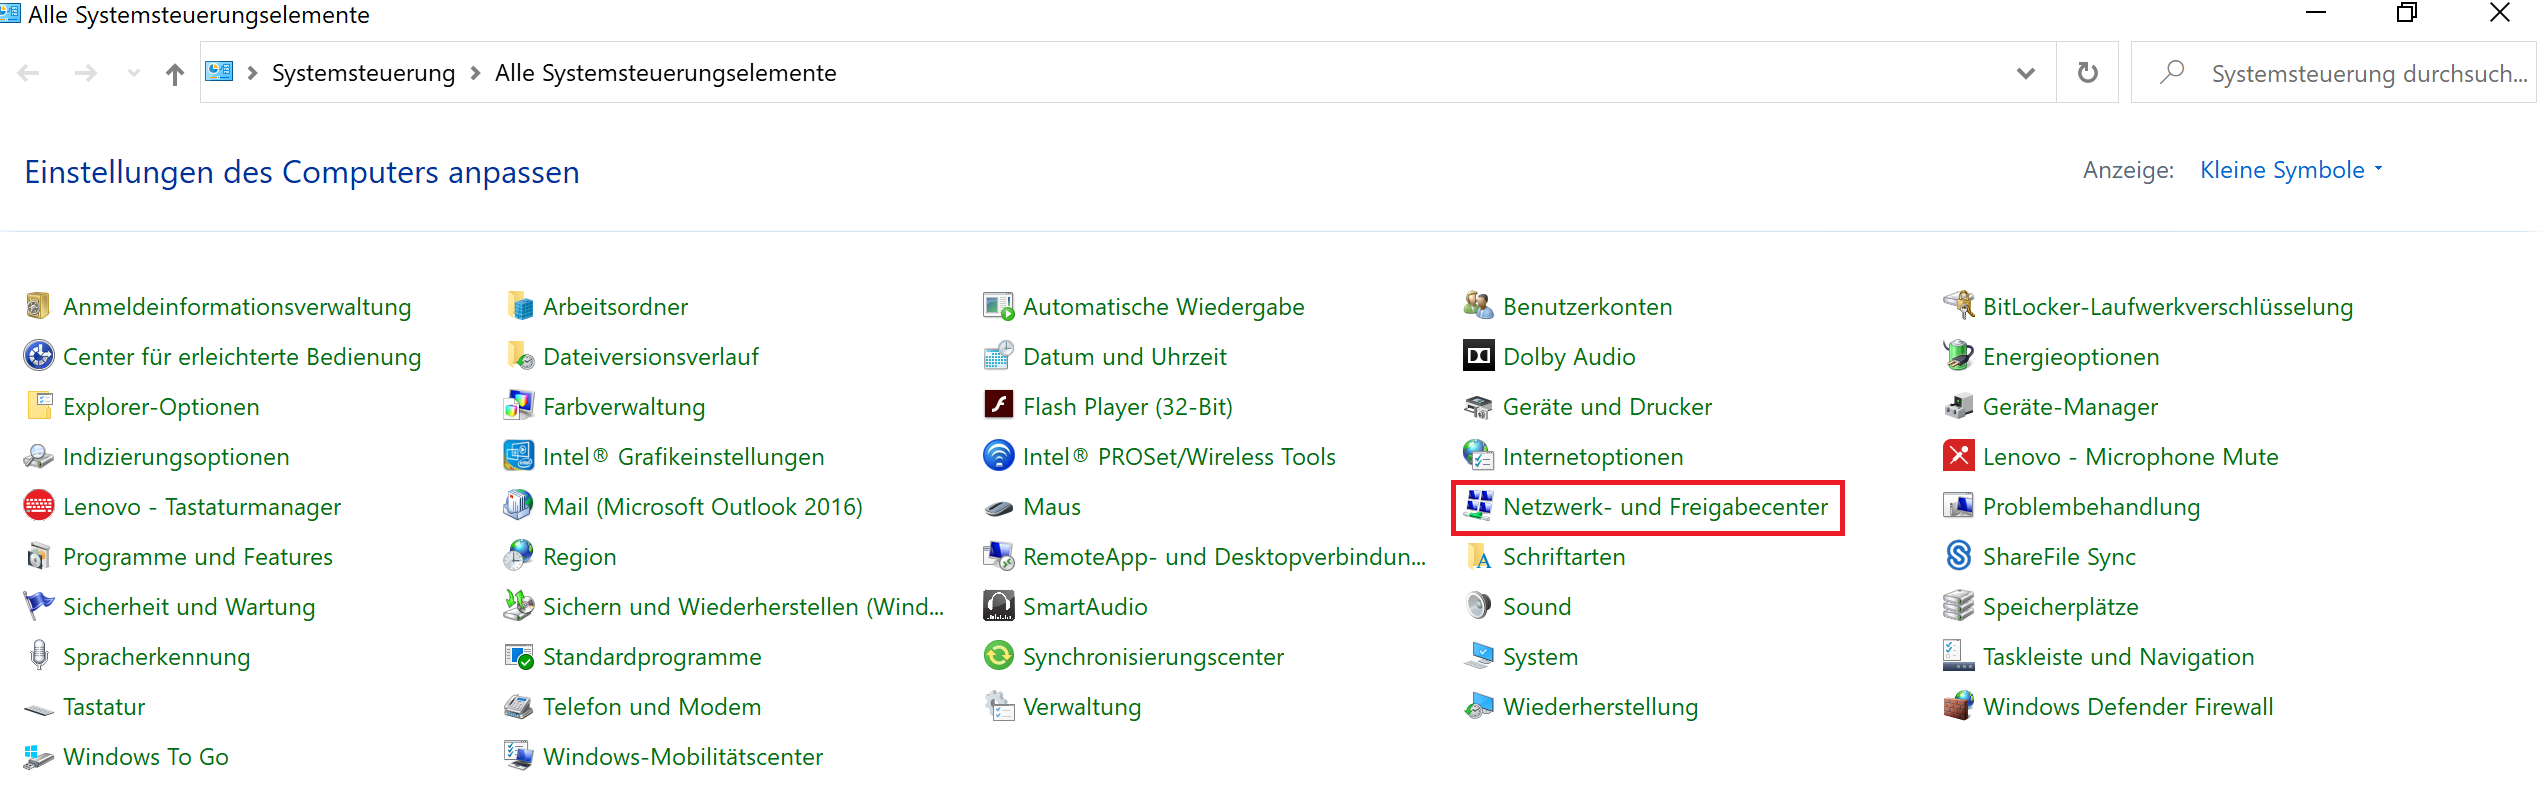
Task: Click the Explorer-Optionen folder icon
Action: (38, 406)
